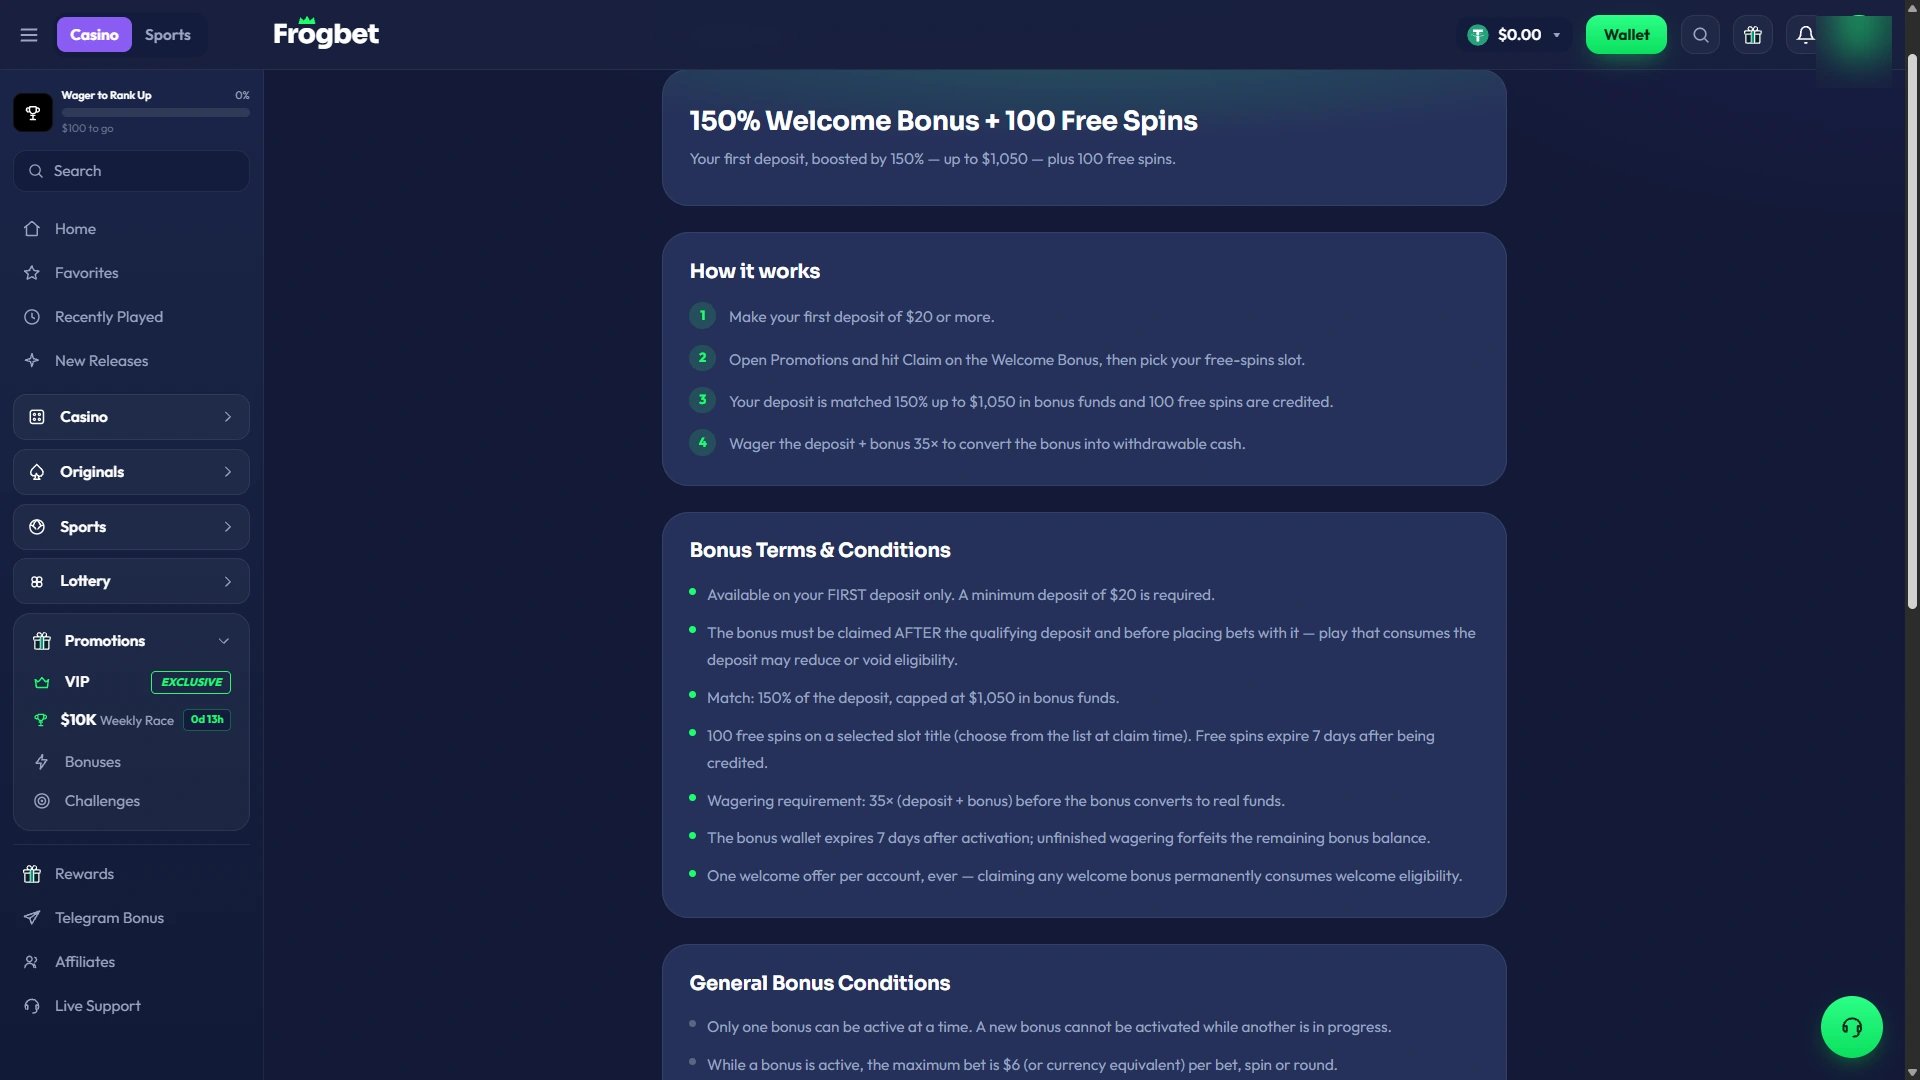The width and height of the screenshot is (1920, 1080).
Task: Open the hamburger menu icon
Action: click(x=29, y=35)
